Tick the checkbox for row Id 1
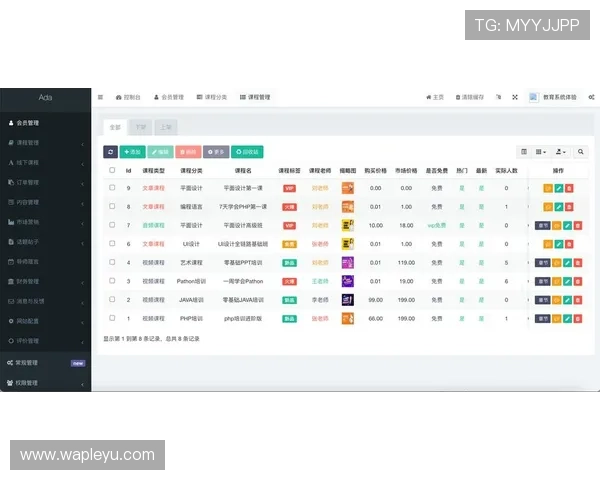Screen dimensions: 600x480 [112, 318]
